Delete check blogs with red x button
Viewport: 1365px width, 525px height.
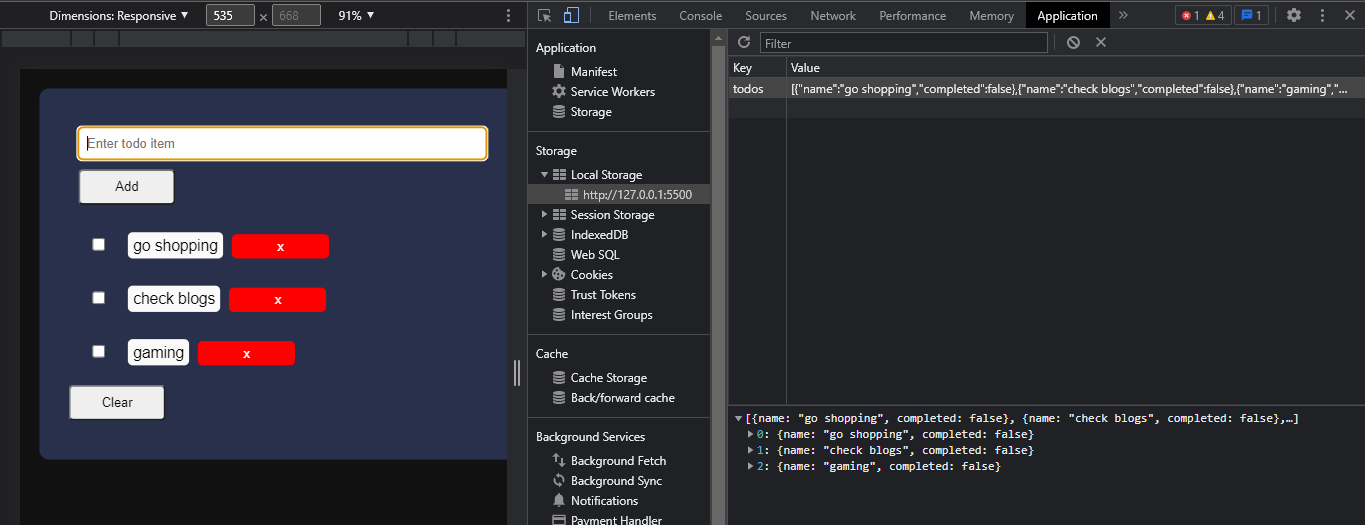278,299
